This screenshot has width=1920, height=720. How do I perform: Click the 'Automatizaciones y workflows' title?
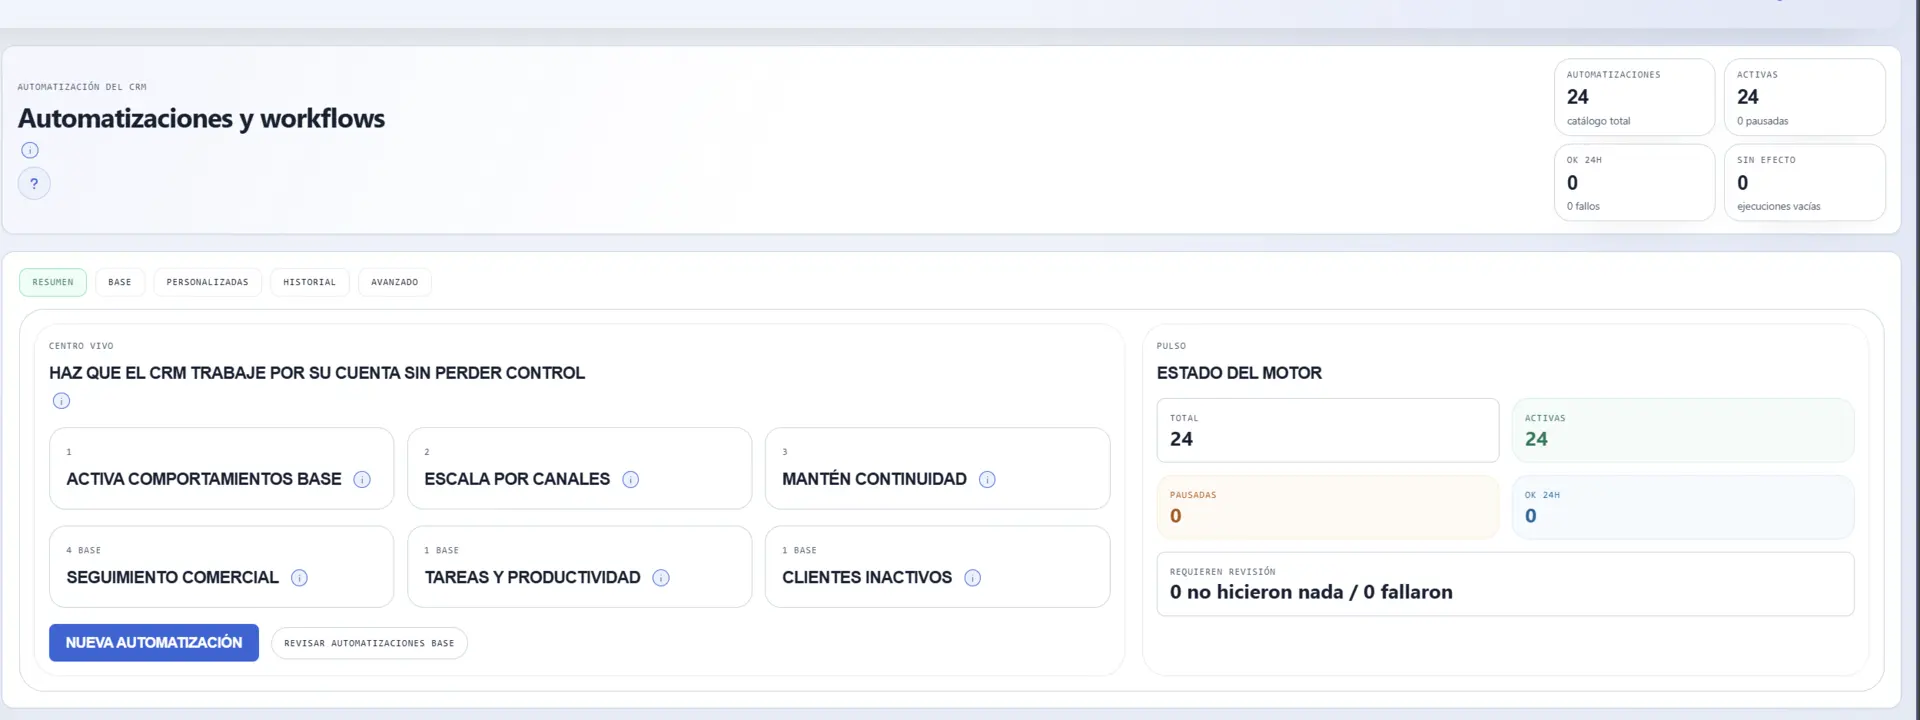click(x=201, y=118)
